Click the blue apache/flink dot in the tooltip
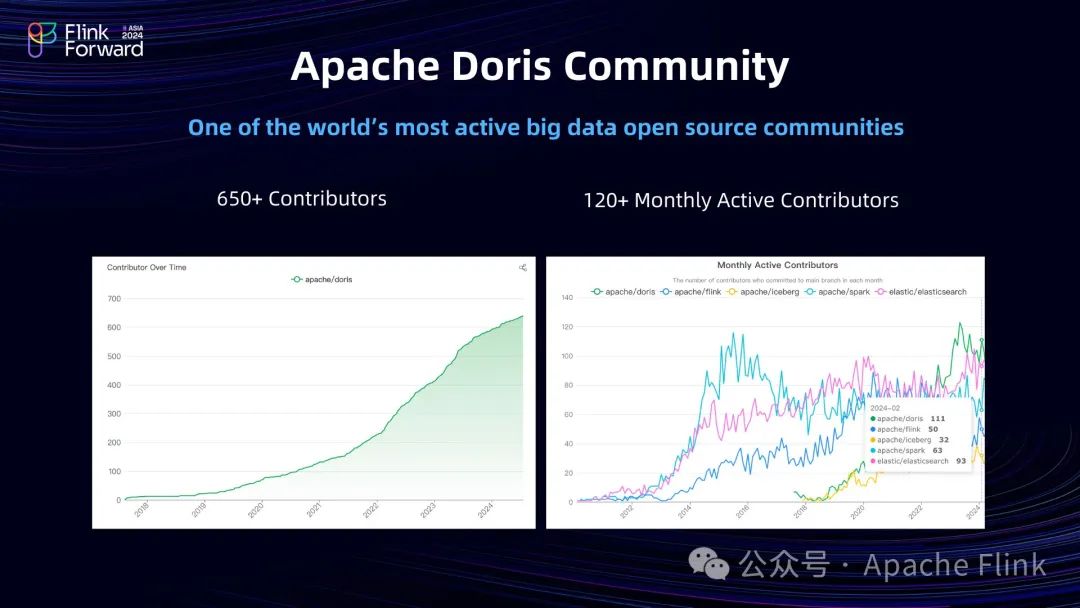 click(x=873, y=429)
